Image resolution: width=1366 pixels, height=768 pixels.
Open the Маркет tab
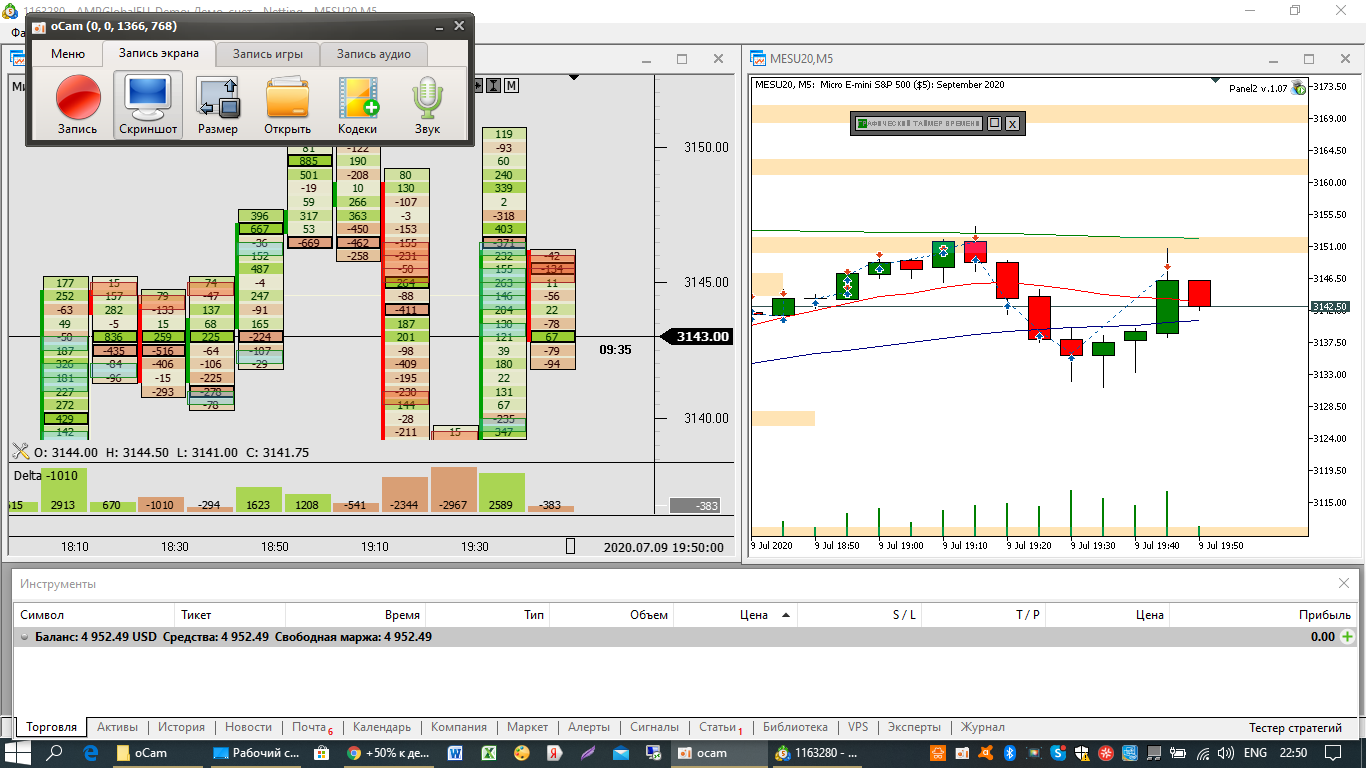[x=527, y=727]
